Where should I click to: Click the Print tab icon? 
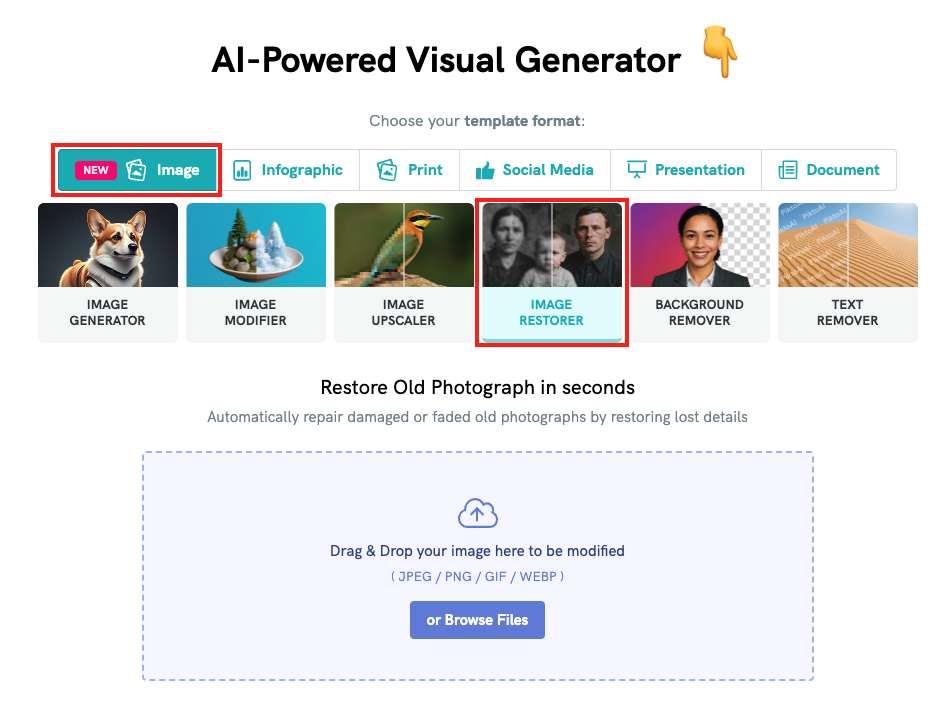coord(387,170)
